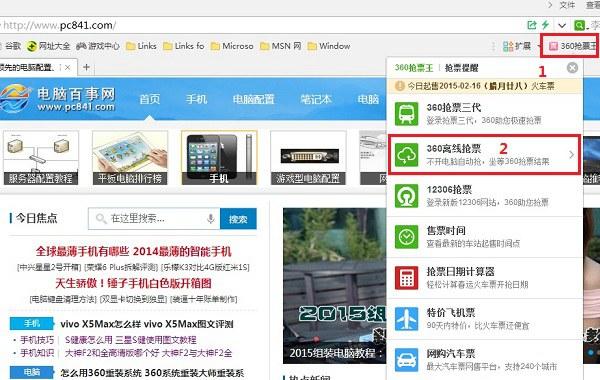Switch to 360抢票王 tab in popup

pos(414,68)
